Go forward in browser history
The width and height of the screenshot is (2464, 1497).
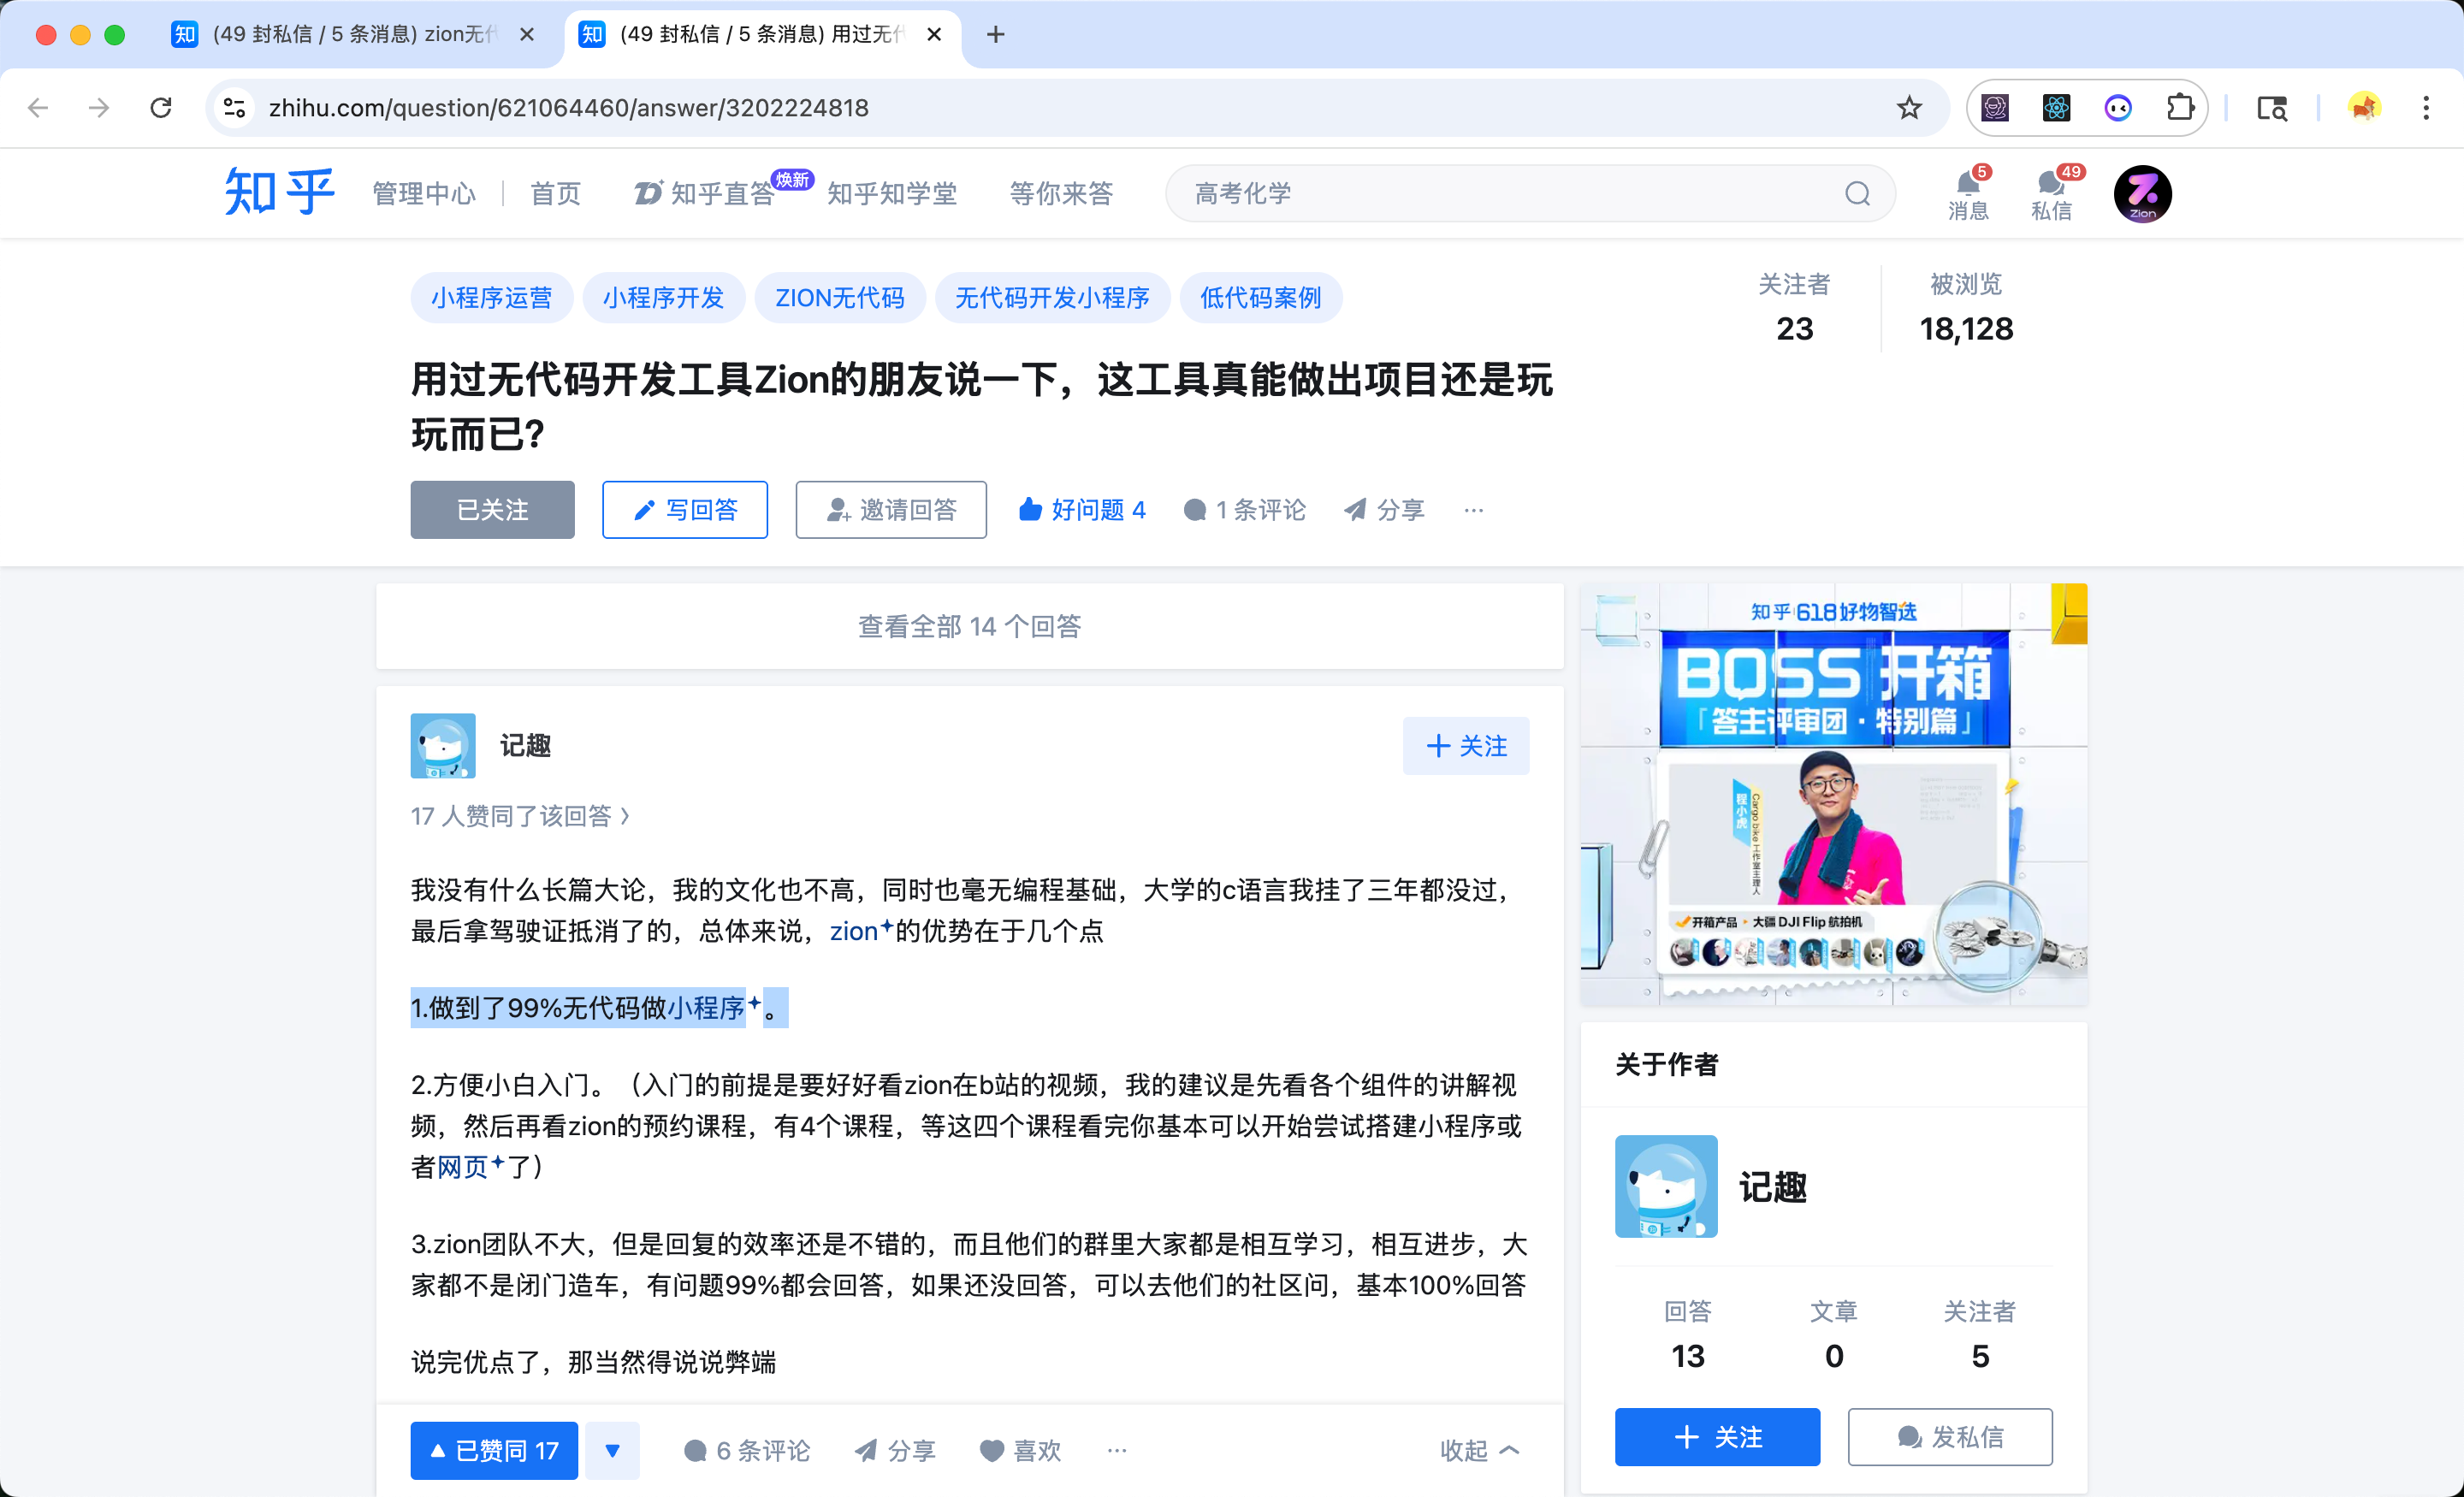point(99,108)
